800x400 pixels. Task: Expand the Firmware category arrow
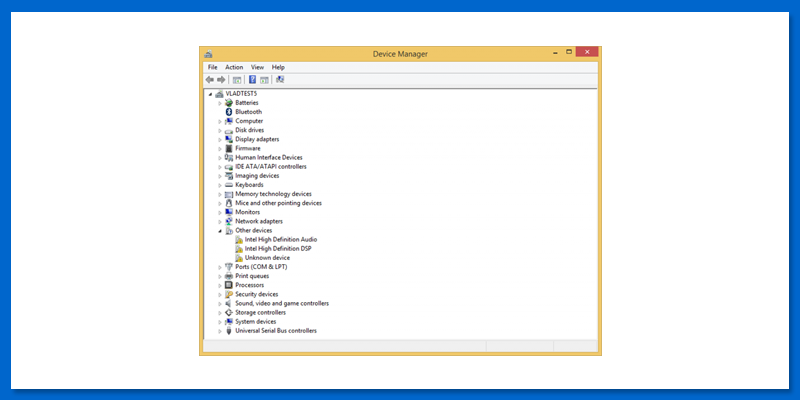[220, 148]
